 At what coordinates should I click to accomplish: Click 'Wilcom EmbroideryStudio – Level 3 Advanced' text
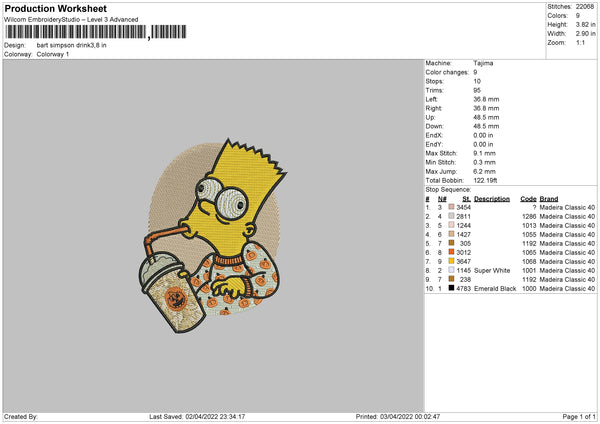pyautogui.click(x=71, y=20)
